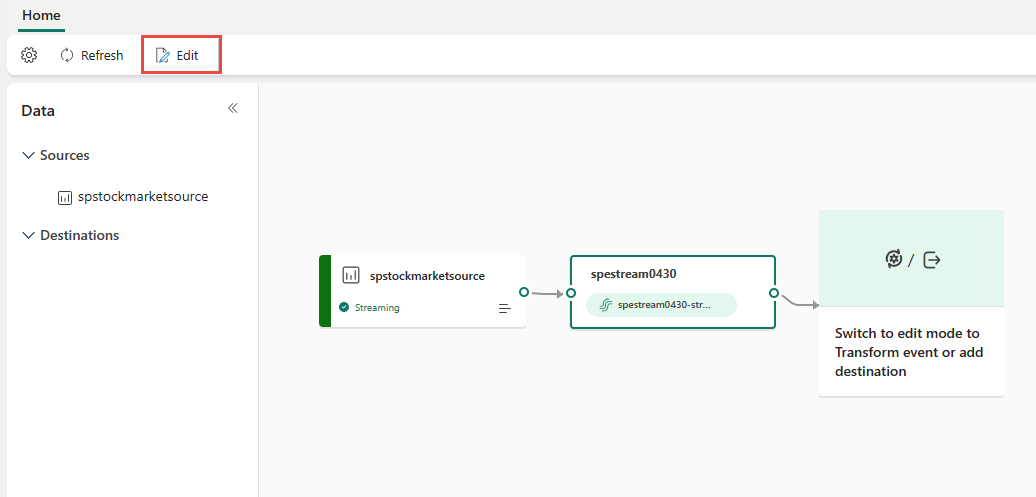This screenshot has width=1036, height=497.
Task: Click the Data panel heading
Action: point(38,111)
